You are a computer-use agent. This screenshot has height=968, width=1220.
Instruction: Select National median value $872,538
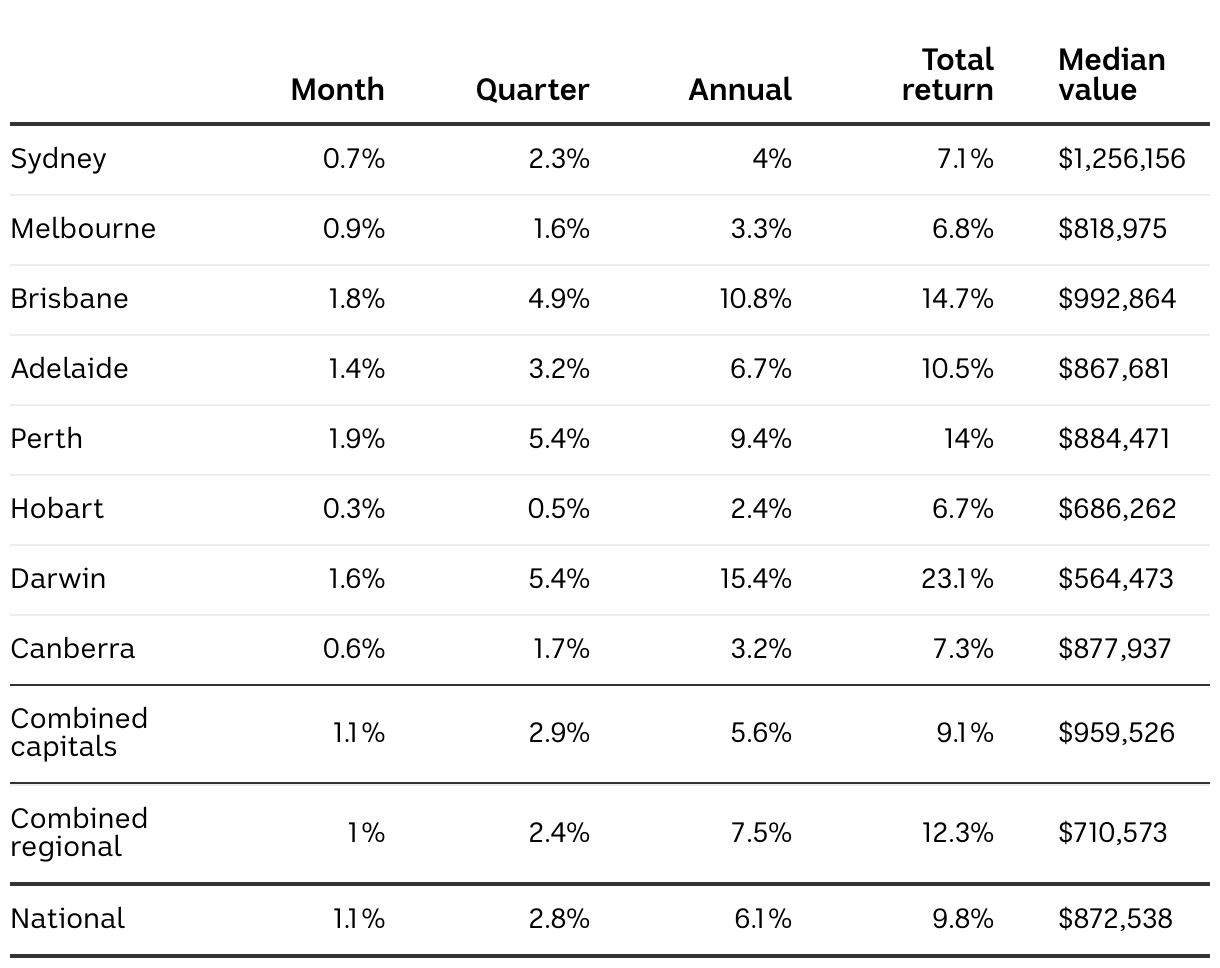pyautogui.click(x=1115, y=919)
